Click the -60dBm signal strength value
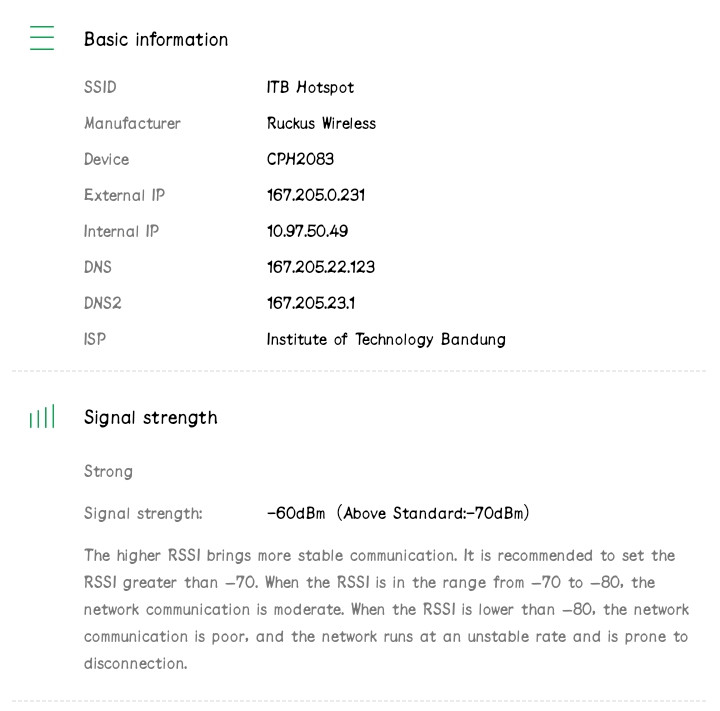 [x=297, y=514]
